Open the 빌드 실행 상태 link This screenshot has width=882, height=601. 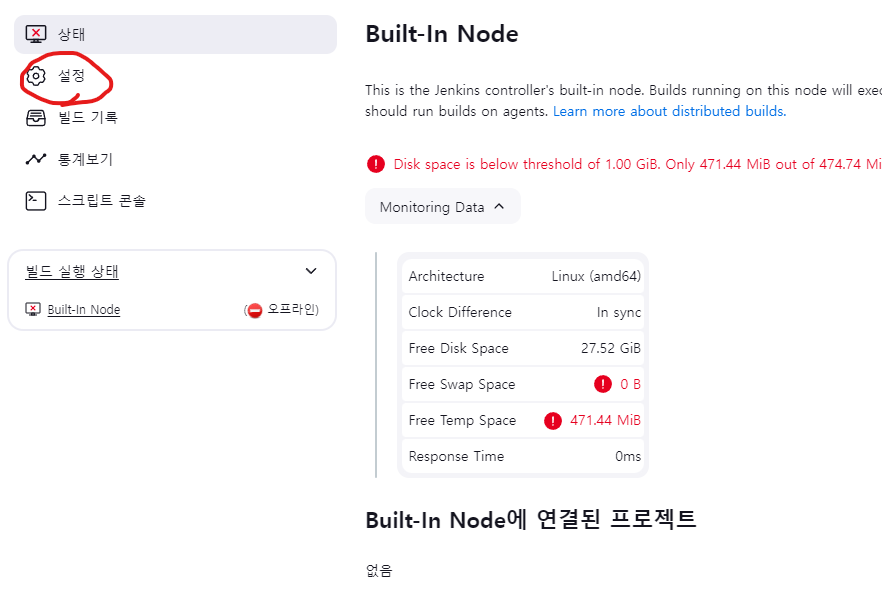[x=72, y=271]
